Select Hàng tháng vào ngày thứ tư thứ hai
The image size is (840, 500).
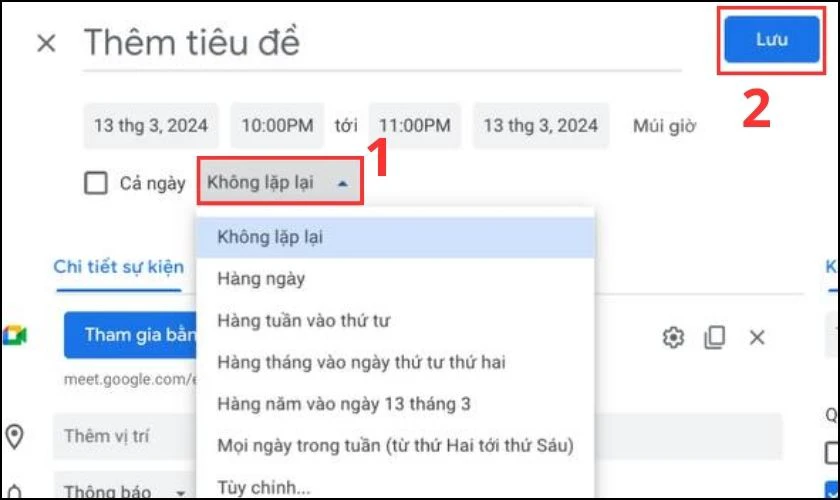point(395,362)
